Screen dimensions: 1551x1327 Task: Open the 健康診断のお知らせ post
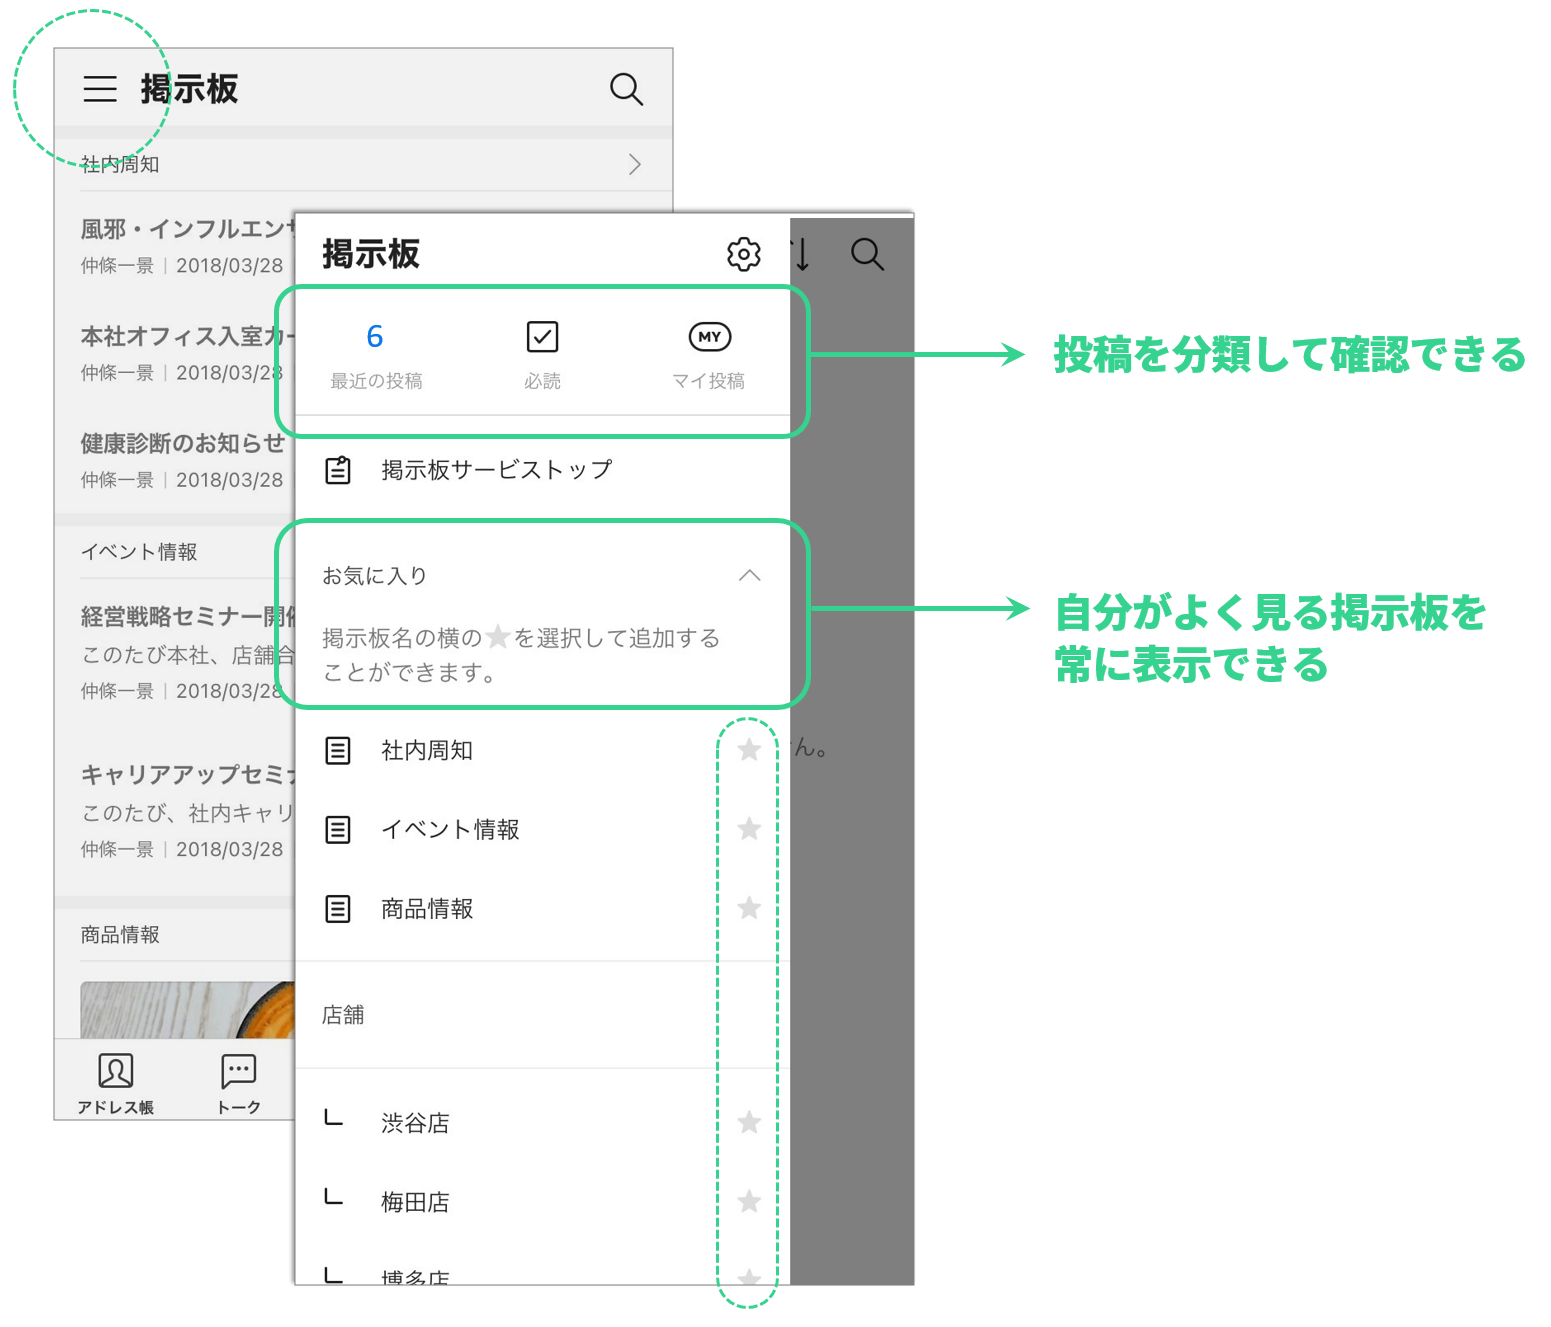183,443
